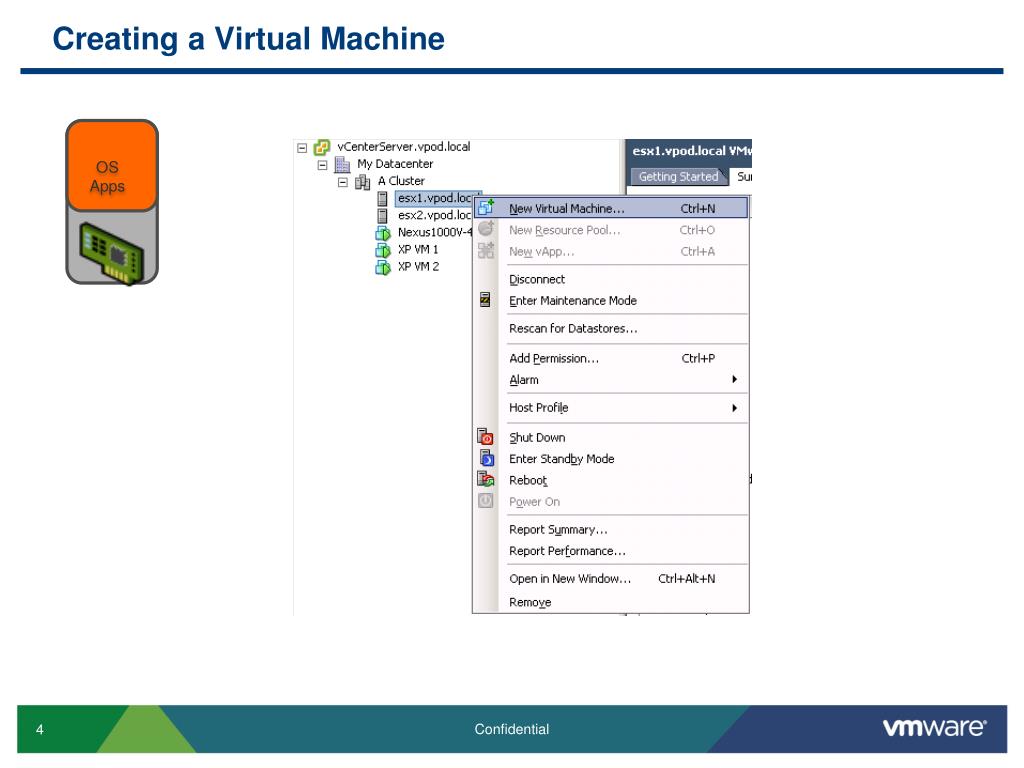The height and width of the screenshot is (768, 1024).
Task: Select Enter Standby Mode
Action: (611, 459)
